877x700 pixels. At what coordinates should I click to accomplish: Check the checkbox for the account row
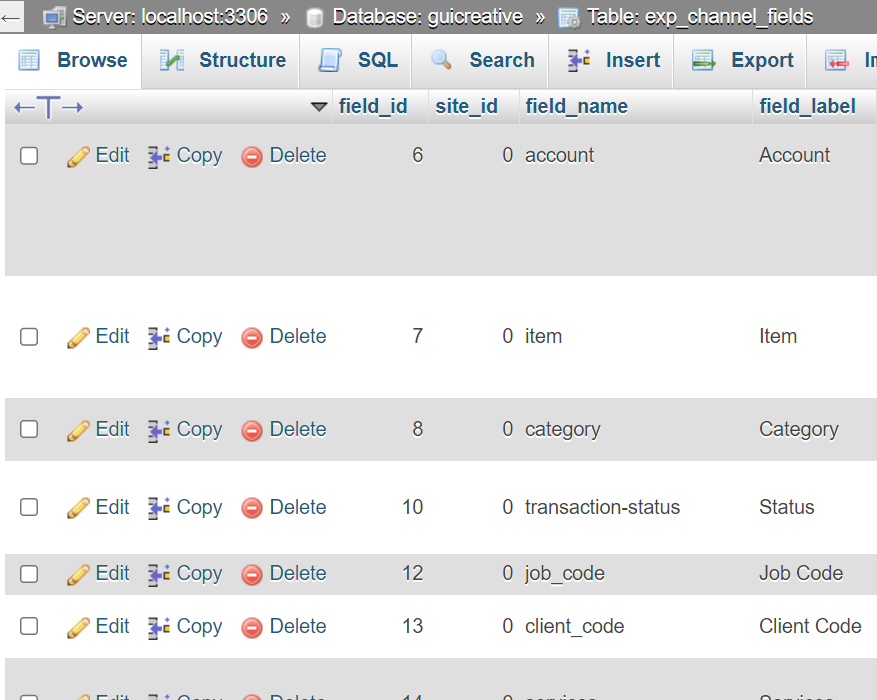tap(29, 156)
